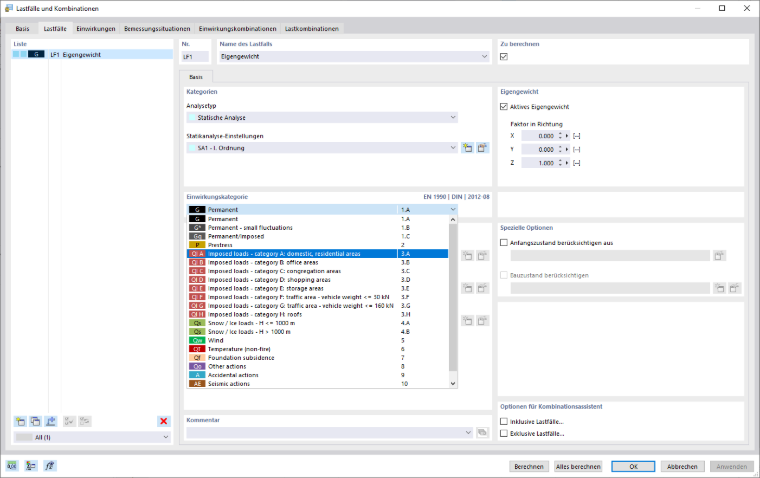Click edit icon beside Bauzustand field

735,288
